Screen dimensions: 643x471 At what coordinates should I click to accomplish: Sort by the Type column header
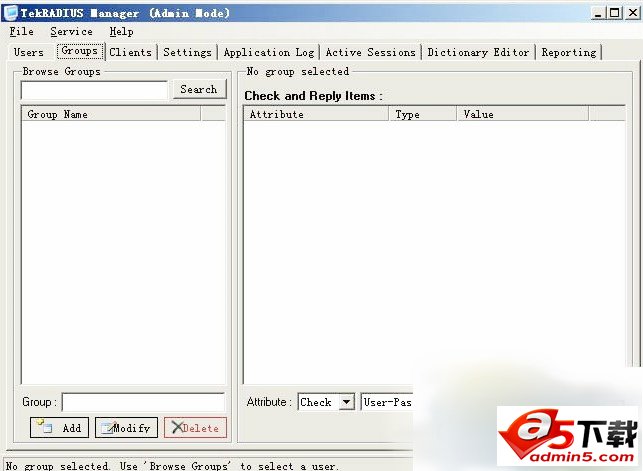[423, 114]
